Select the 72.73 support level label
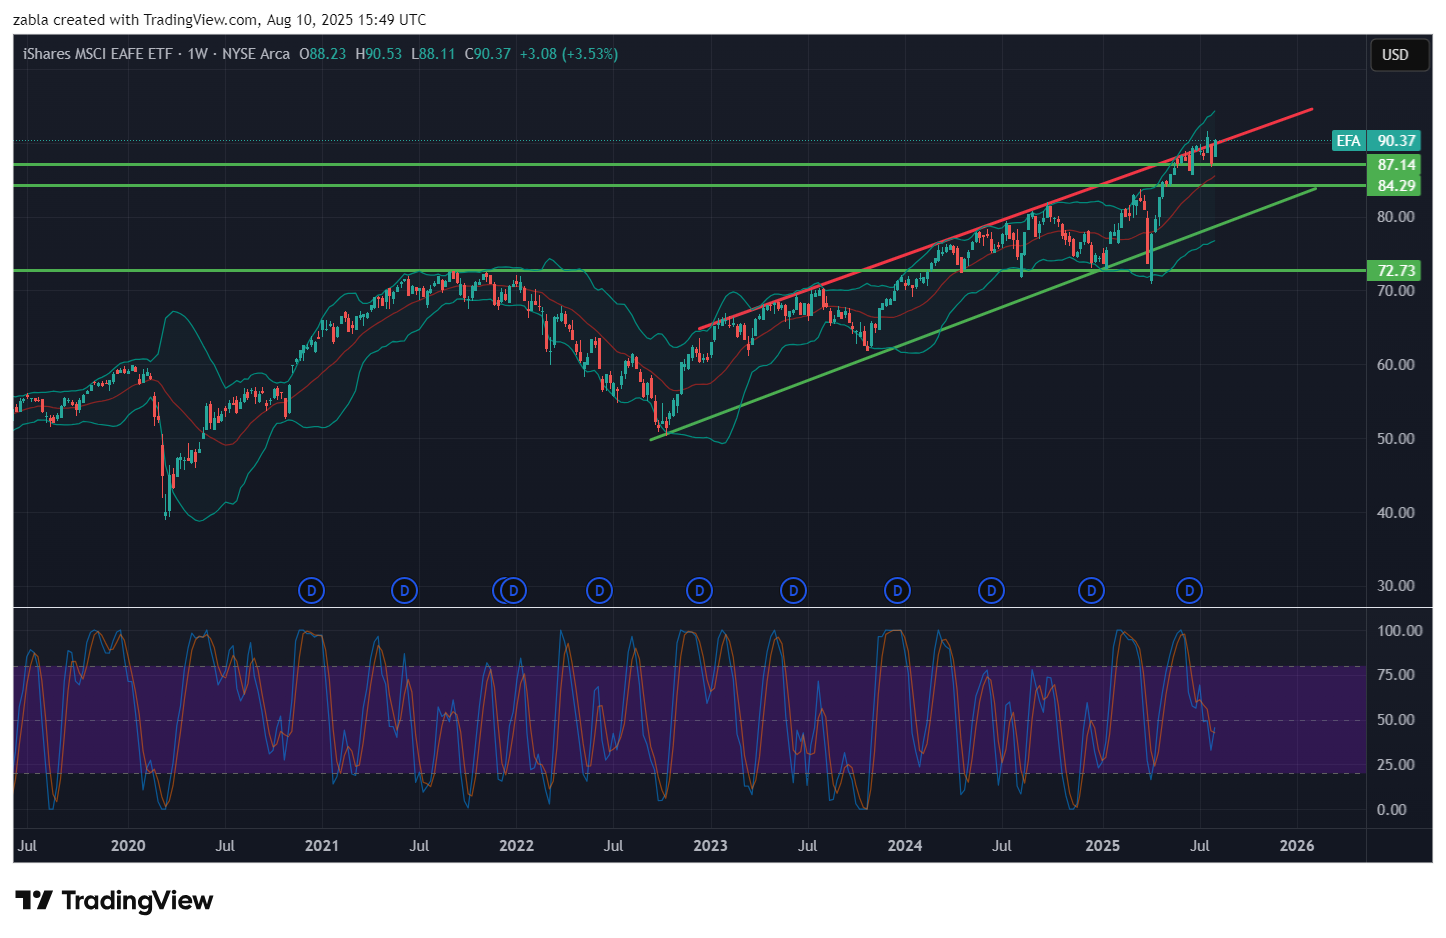The height and width of the screenshot is (938, 1446). [1396, 271]
